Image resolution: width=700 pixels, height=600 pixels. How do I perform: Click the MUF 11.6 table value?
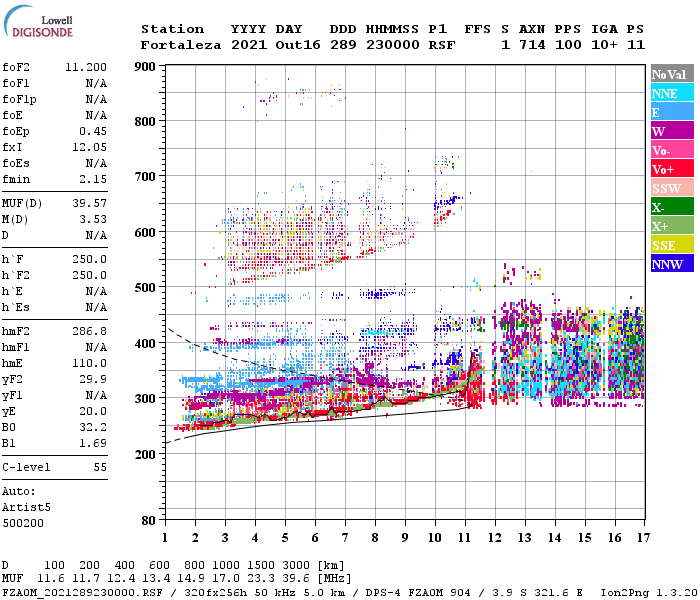click(x=51, y=579)
